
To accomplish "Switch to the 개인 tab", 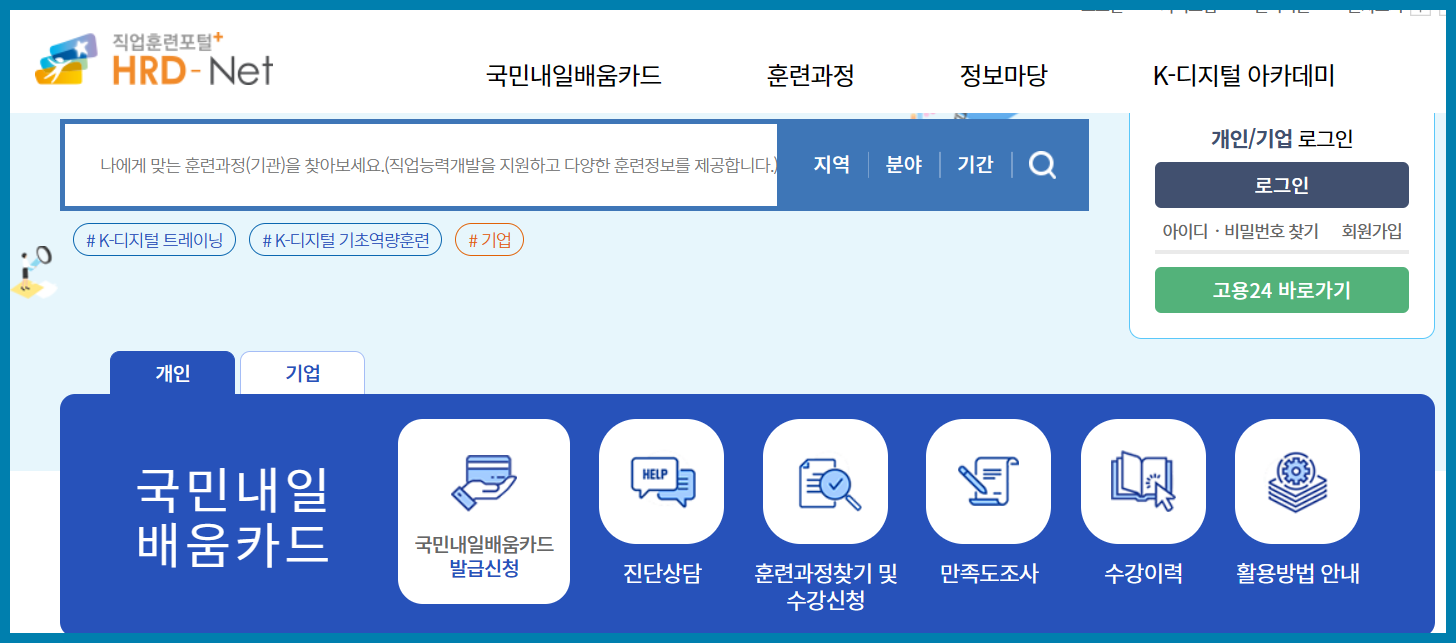I will (x=172, y=373).
